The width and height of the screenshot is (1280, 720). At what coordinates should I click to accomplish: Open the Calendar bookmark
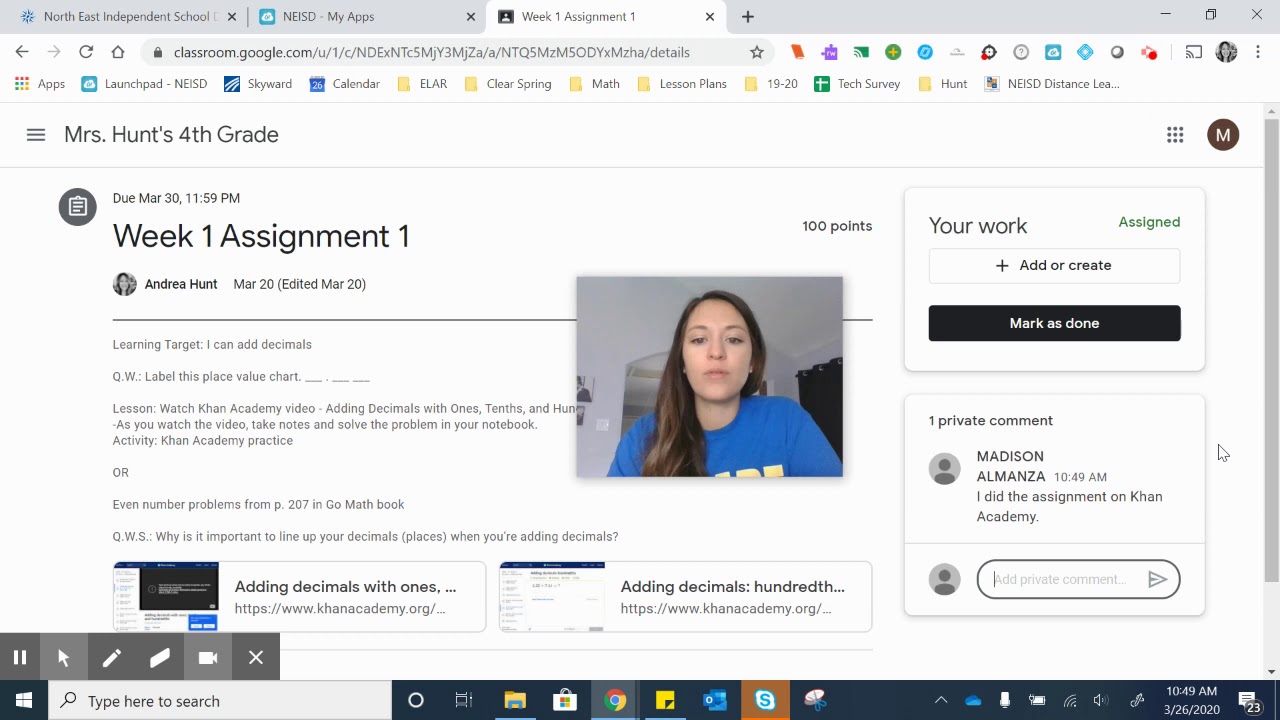point(345,84)
